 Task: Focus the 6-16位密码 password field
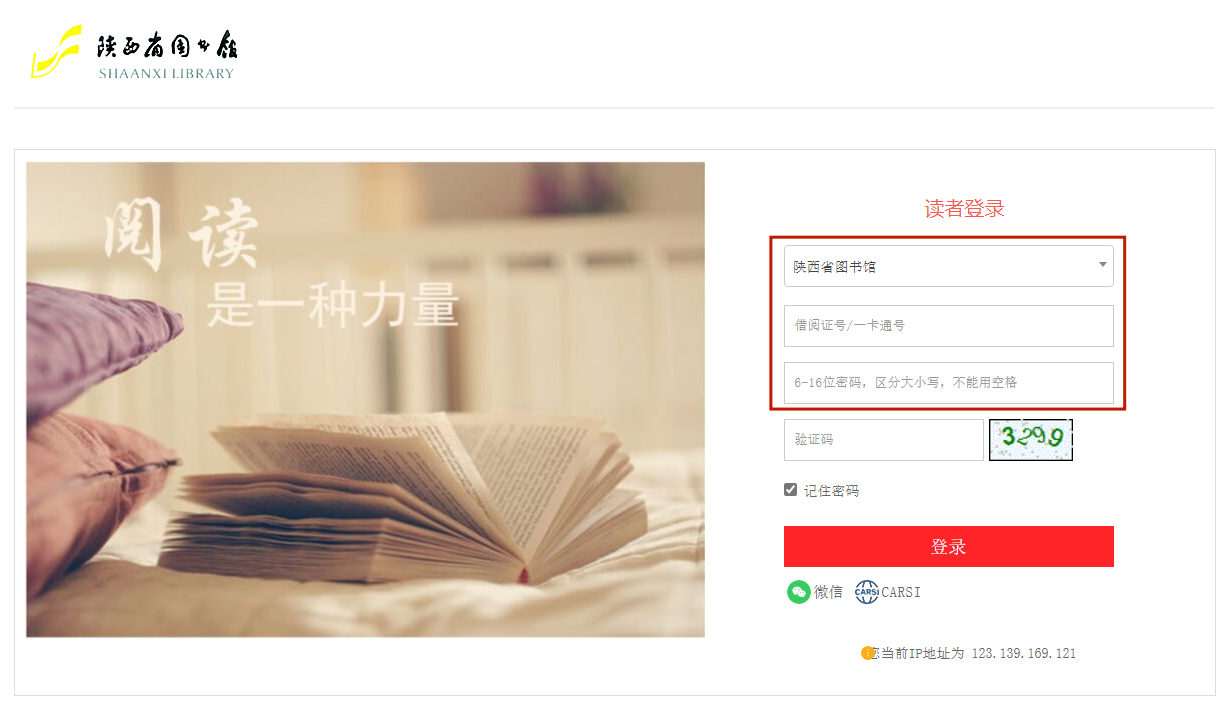click(948, 382)
